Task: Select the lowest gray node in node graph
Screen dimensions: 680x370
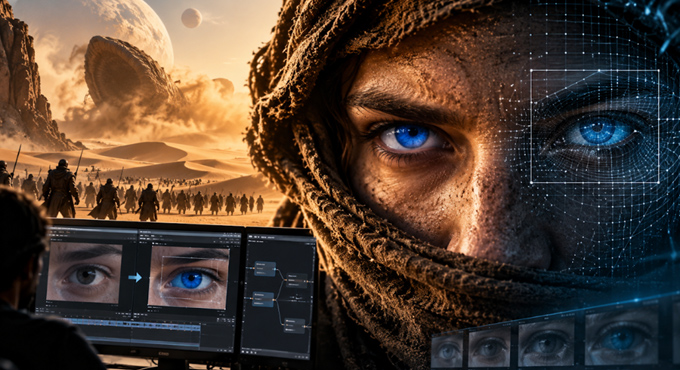Action: point(294,326)
